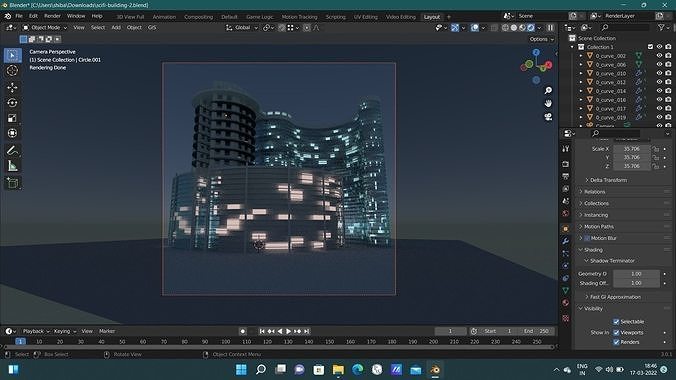Expand the Relations panel
Image resolution: width=676 pixels, height=380 pixels.
click(595, 192)
